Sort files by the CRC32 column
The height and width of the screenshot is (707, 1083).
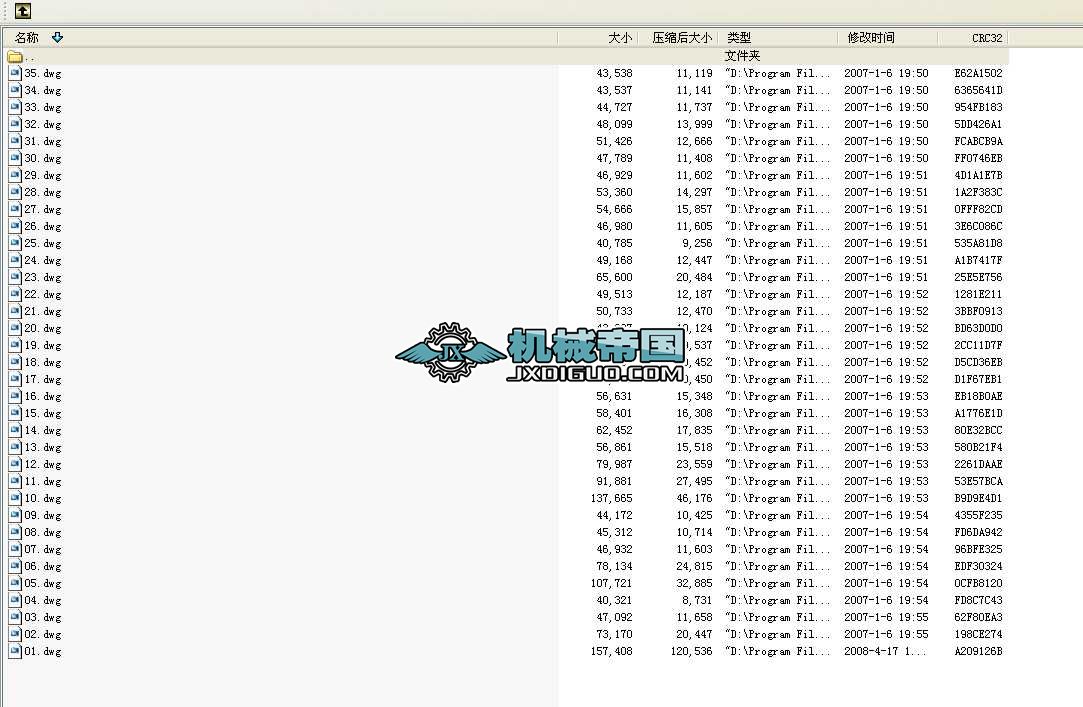point(986,37)
